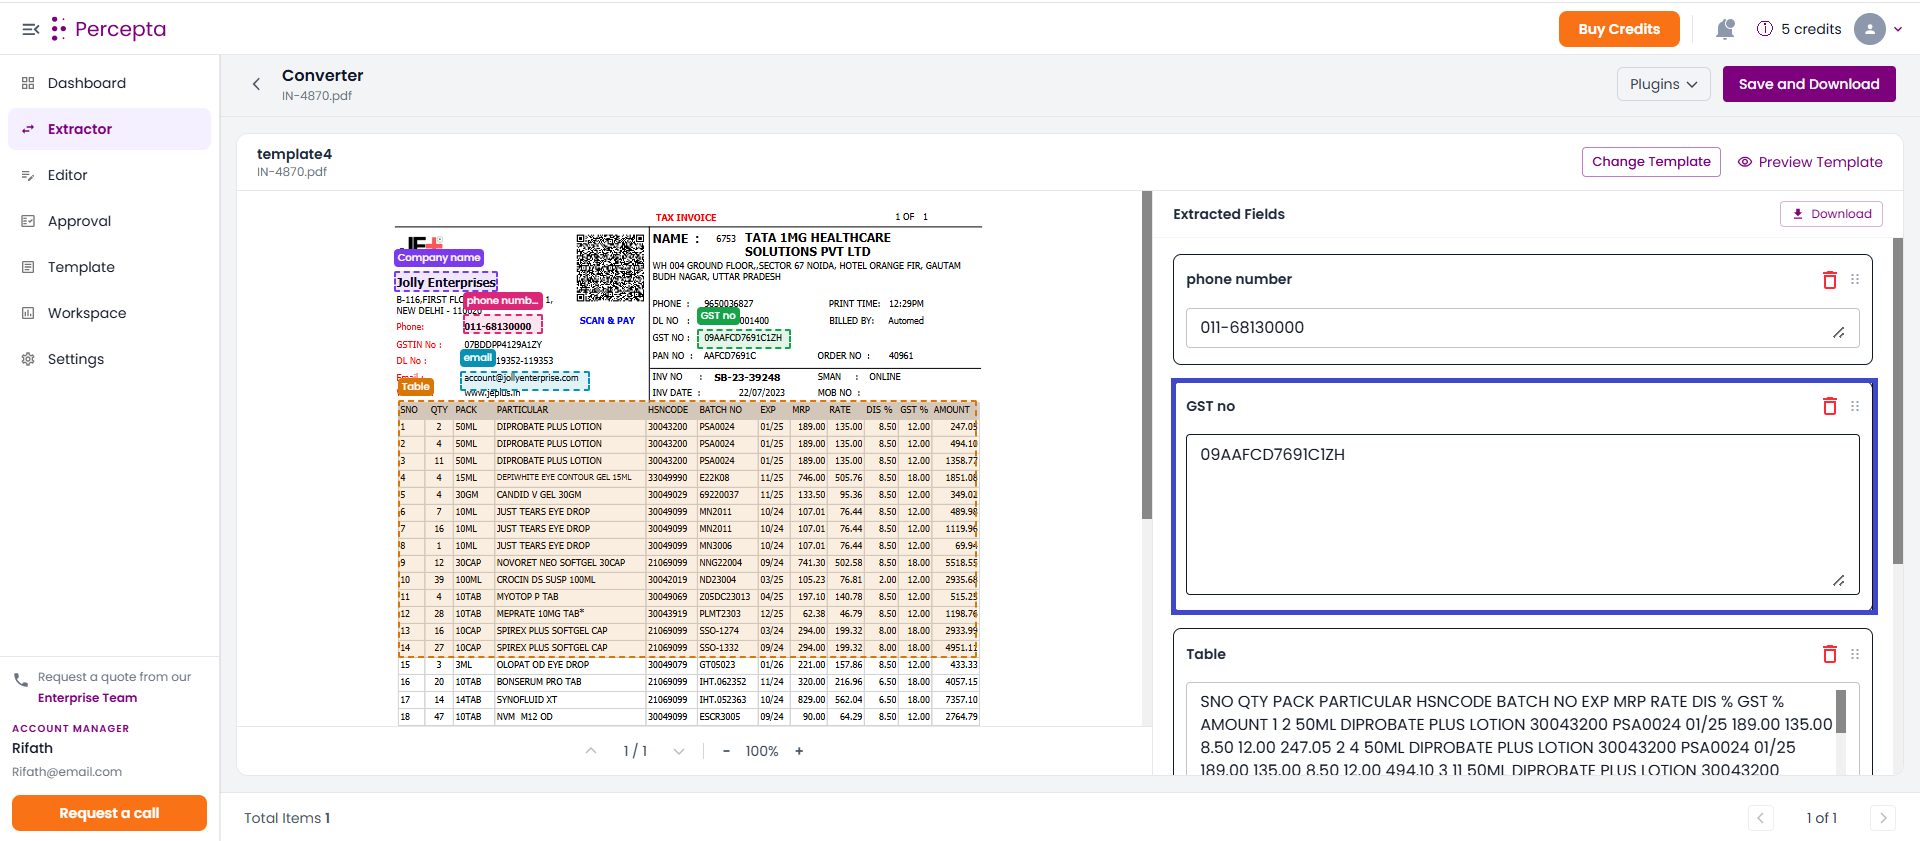Go to previous items page in footer
Viewport: 1920px width, 841px height.
pyautogui.click(x=1761, y=818)
